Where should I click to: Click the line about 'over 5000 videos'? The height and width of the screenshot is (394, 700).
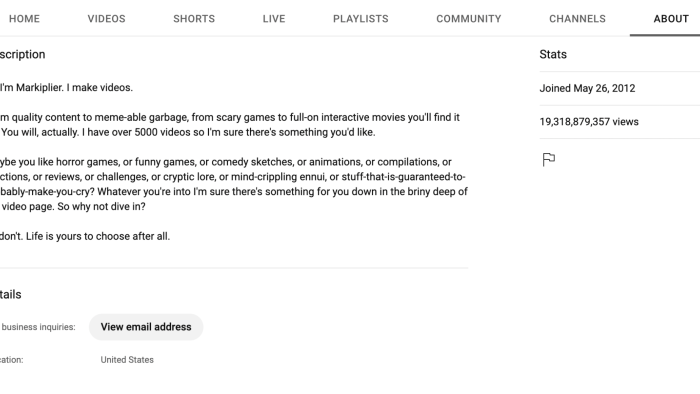(188, 132)
